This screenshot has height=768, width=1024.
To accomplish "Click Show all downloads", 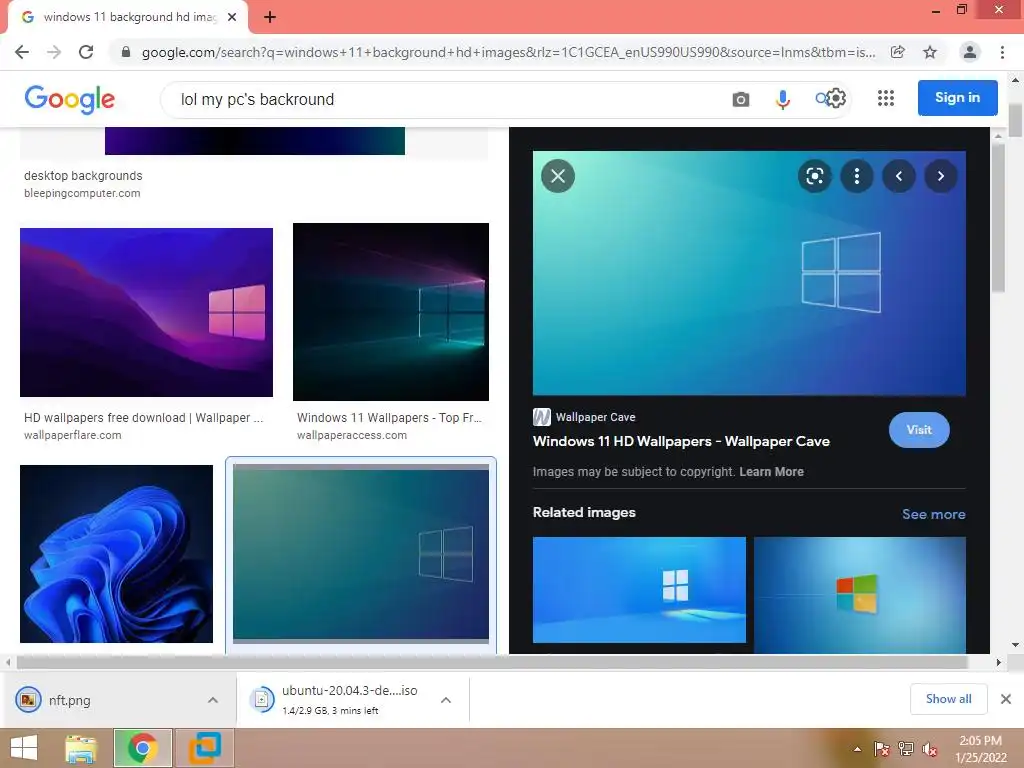I will (948, 699).
